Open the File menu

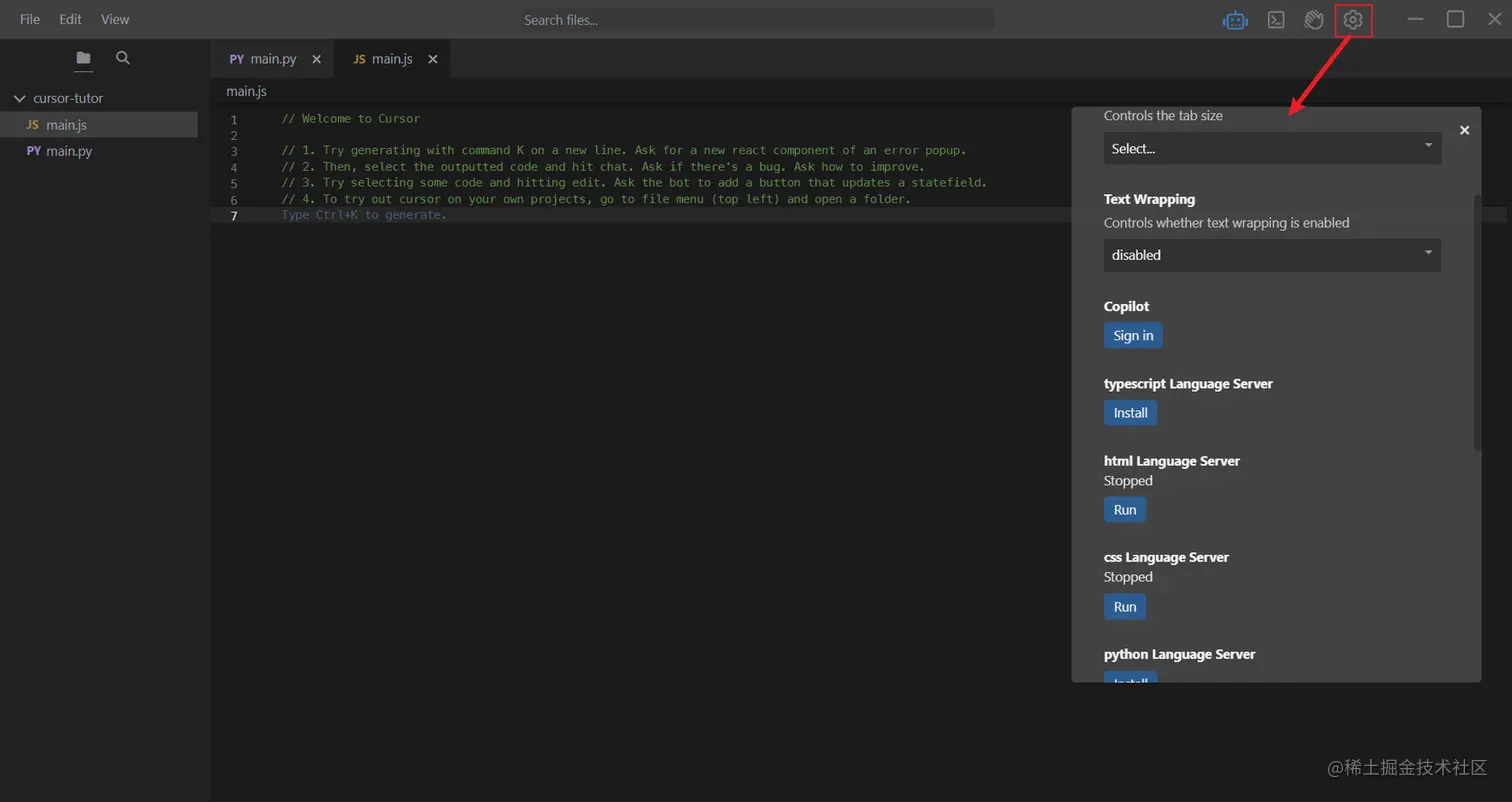click(x=30, y=19)
